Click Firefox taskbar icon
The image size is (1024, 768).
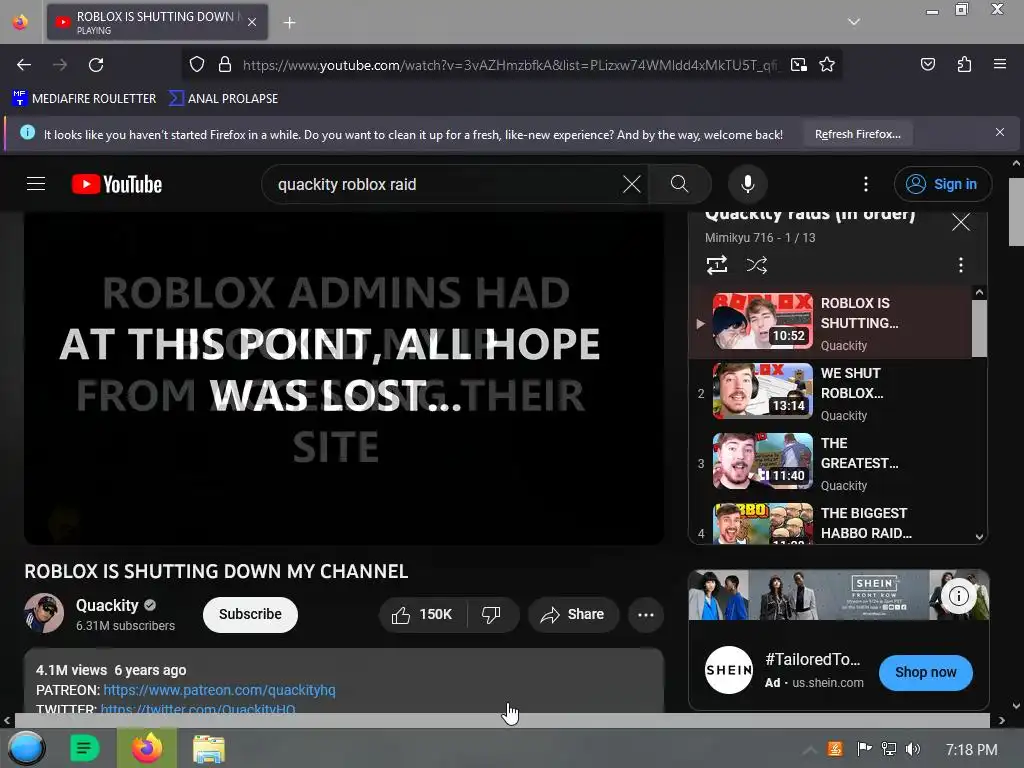(x=147, y=748)
